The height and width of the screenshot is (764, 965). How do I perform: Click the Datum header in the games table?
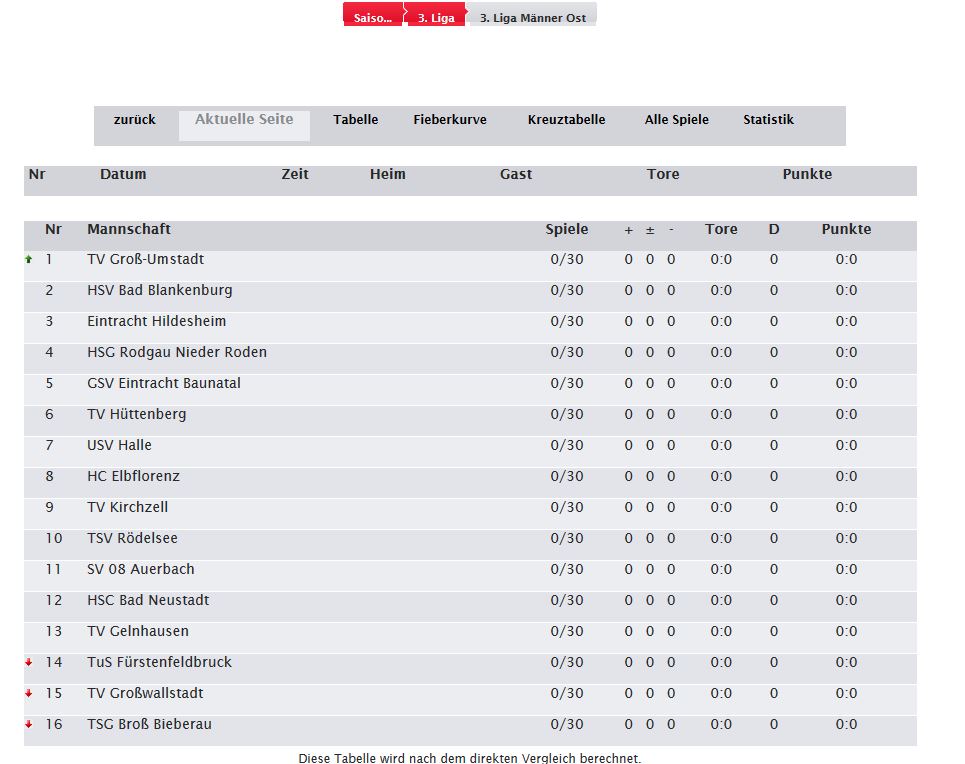coord(123,174)
